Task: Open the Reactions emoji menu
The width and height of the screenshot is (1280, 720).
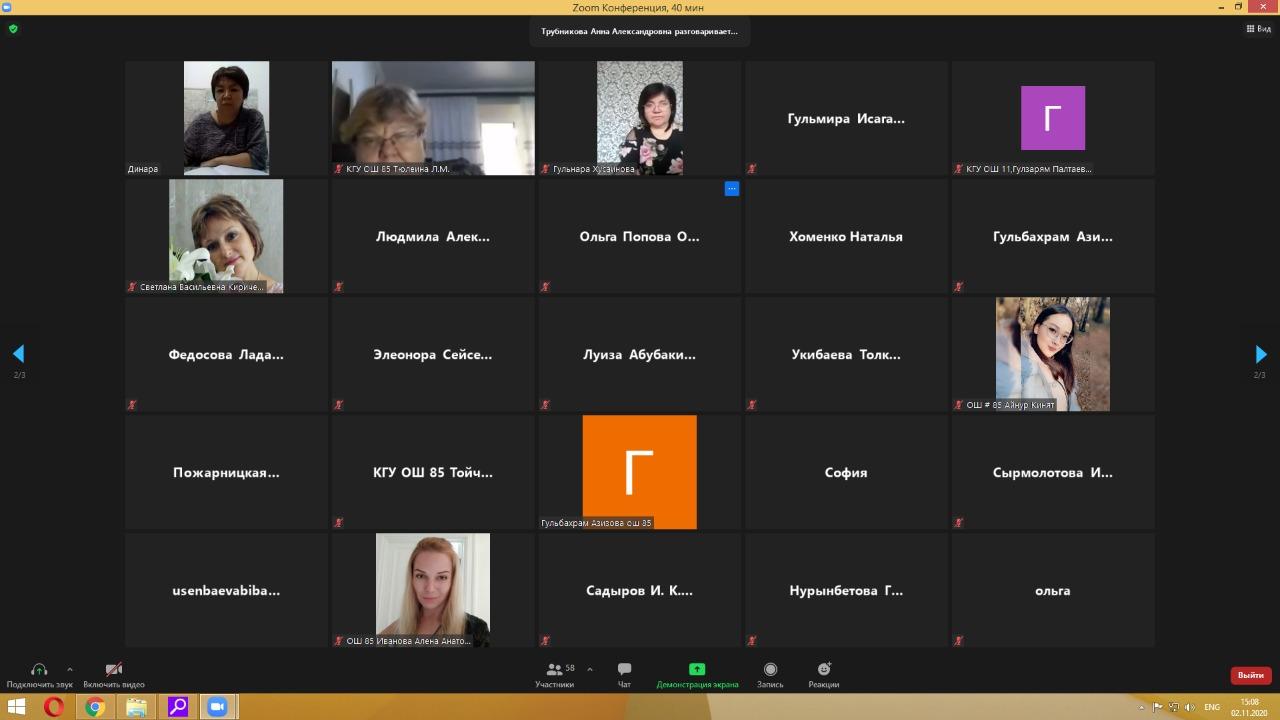Action: [824, 670]
